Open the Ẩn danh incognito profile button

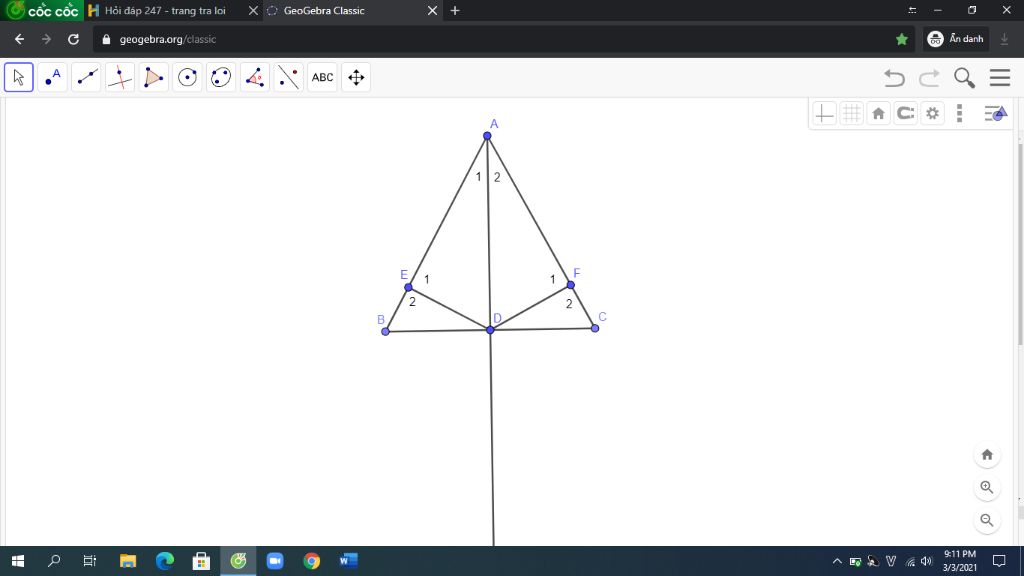957,39
